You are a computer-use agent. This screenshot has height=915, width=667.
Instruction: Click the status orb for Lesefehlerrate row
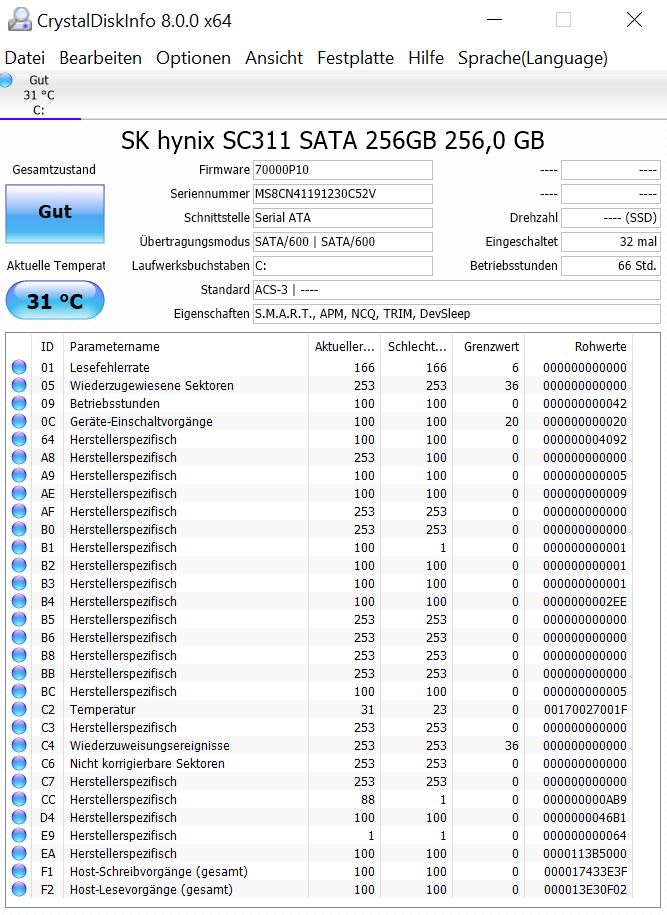[19, 367]
